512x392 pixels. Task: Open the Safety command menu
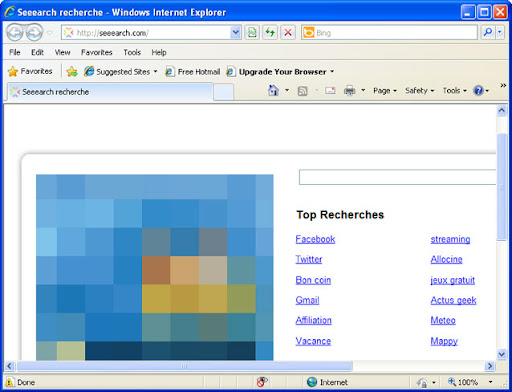tap(419, 90)
